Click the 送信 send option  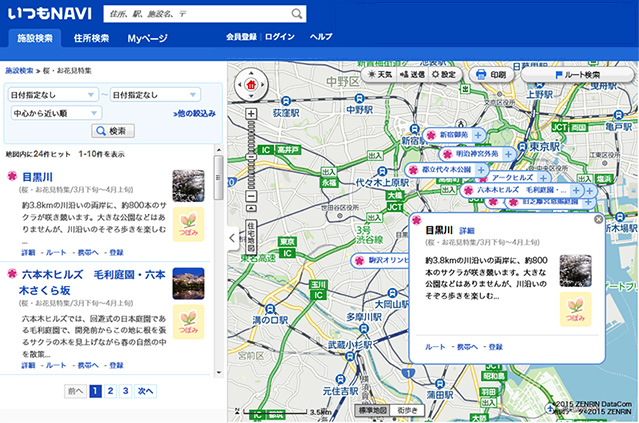click(412, 75)
